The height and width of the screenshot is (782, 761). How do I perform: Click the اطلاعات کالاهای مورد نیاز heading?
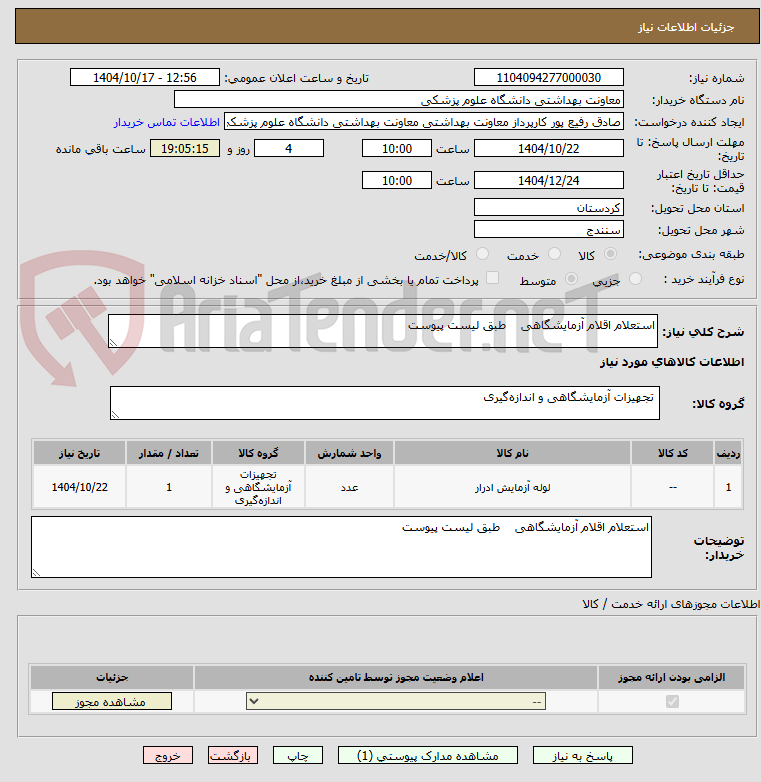tap(671, 362)
